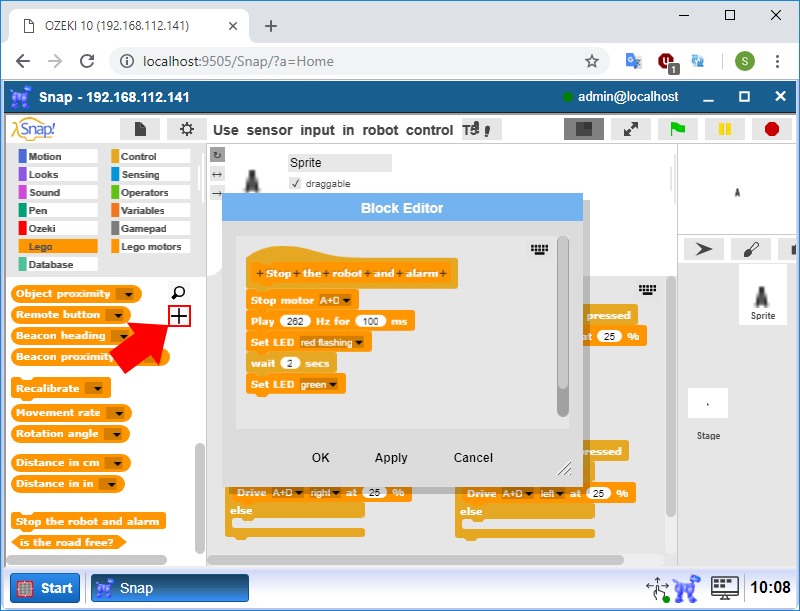The width and height of the screenshot is (800, 611).
Task: Click the green flag run icon
Action: click(x=677, y=129)
